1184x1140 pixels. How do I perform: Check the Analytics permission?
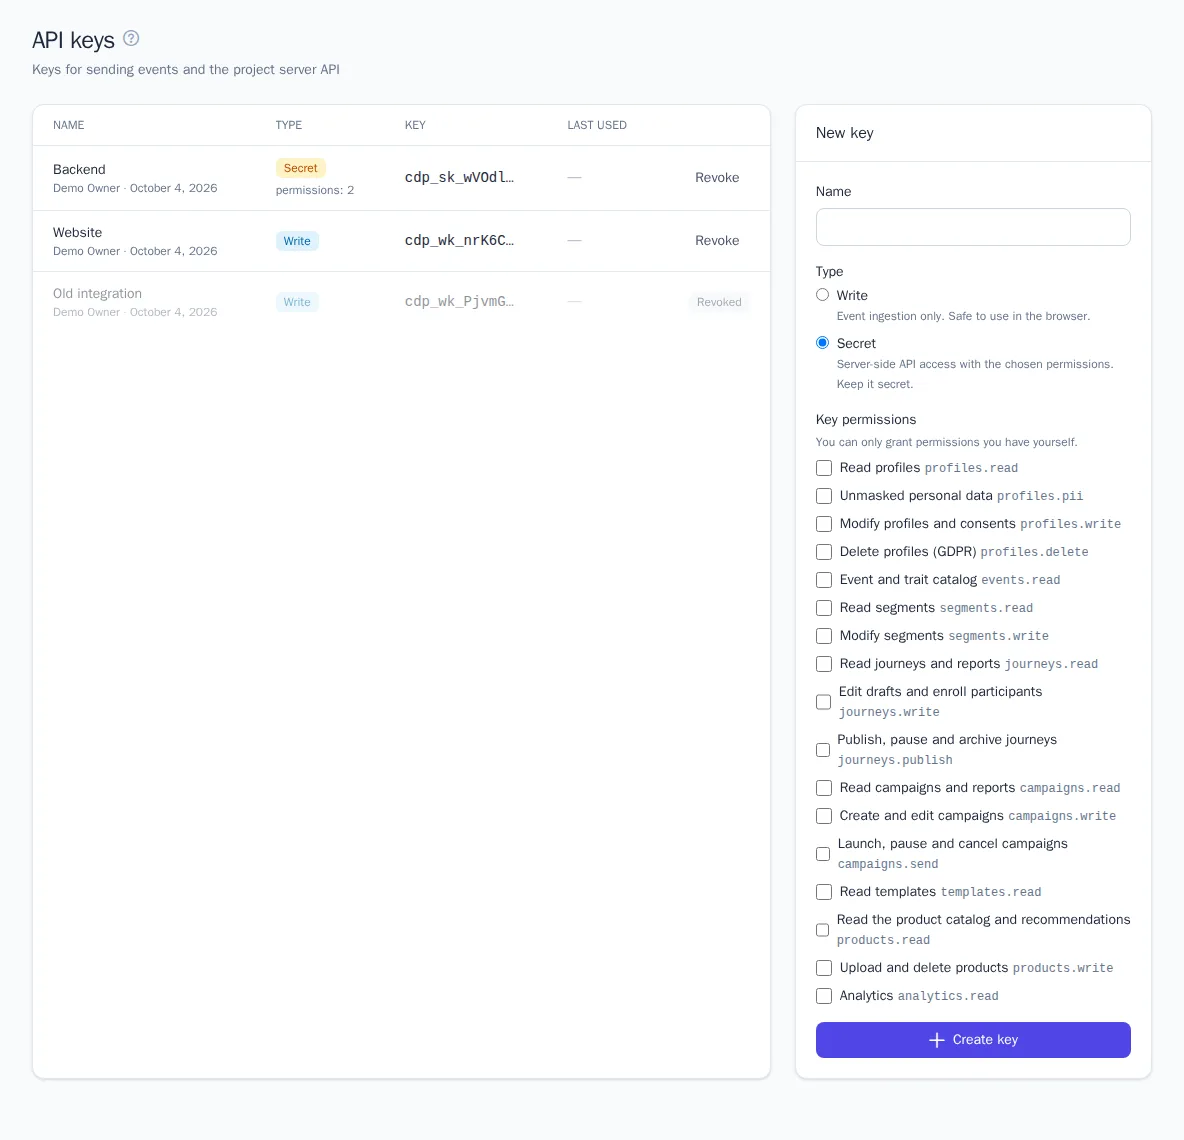(824, 996)
